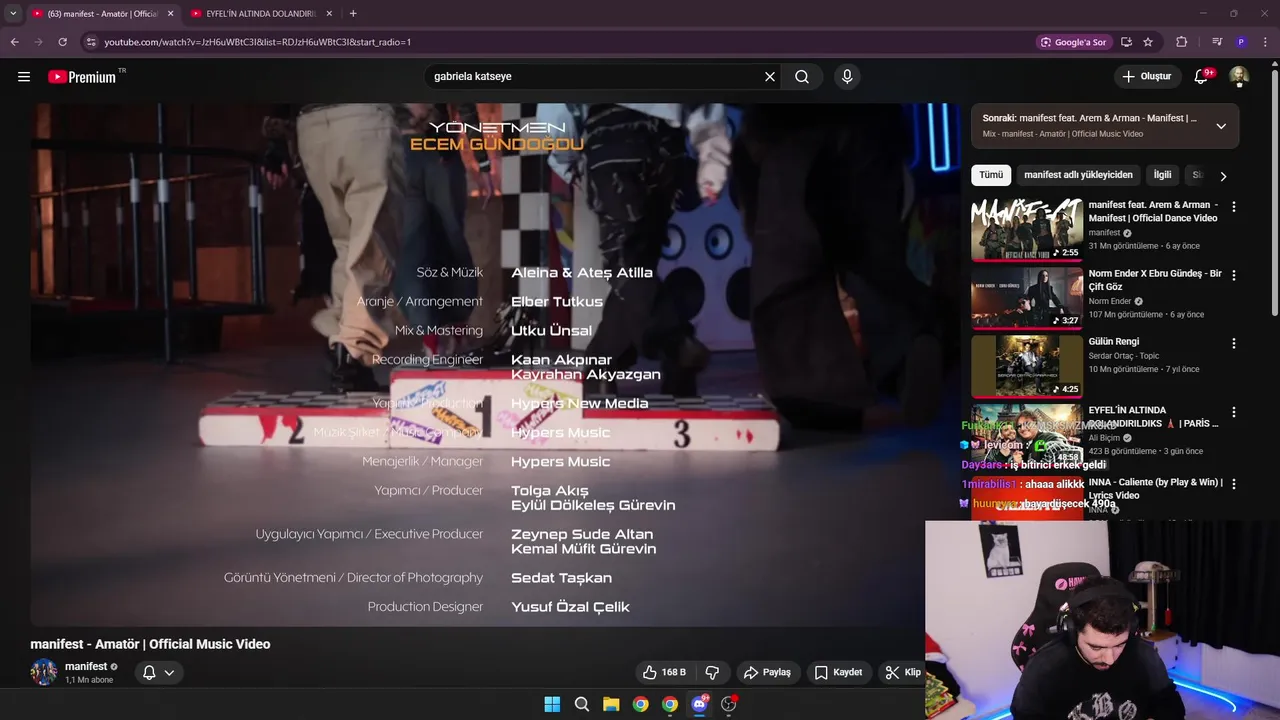The width and height of the screenshot is (1280, 720).
Task: Close the 'manifest - Amatör' browser tab
Action: 170,14
